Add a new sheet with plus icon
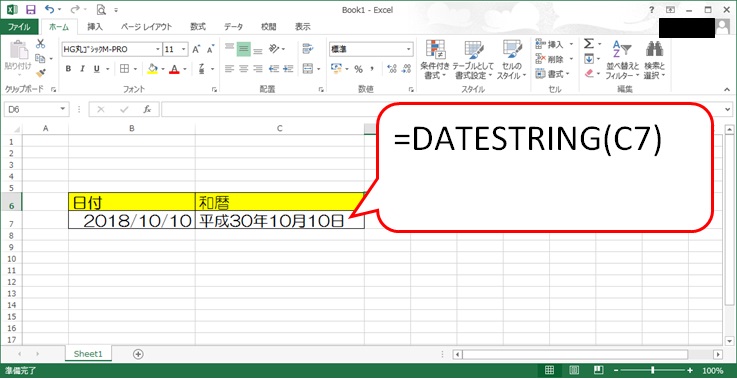 point(138,354)
